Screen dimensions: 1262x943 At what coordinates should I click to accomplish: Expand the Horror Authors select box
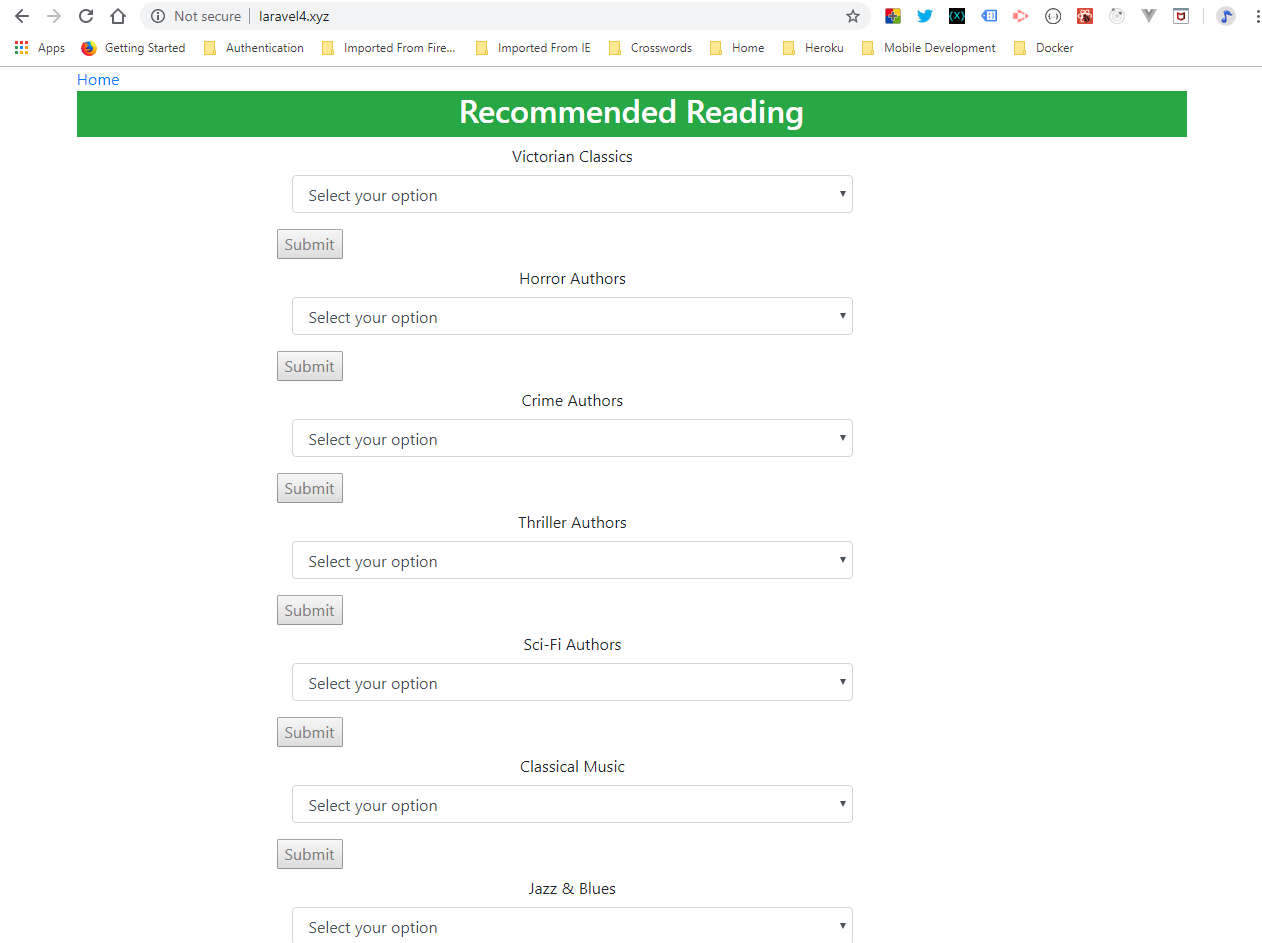point(572,317)
